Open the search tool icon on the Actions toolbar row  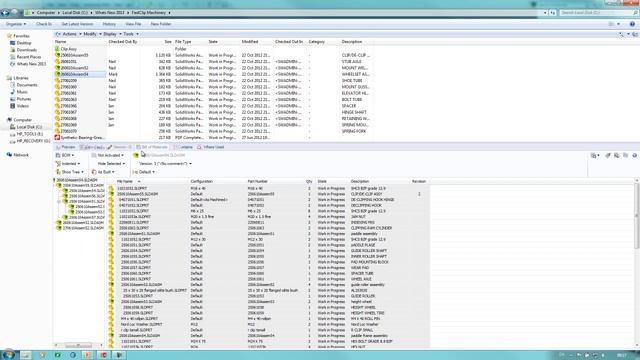621,35
